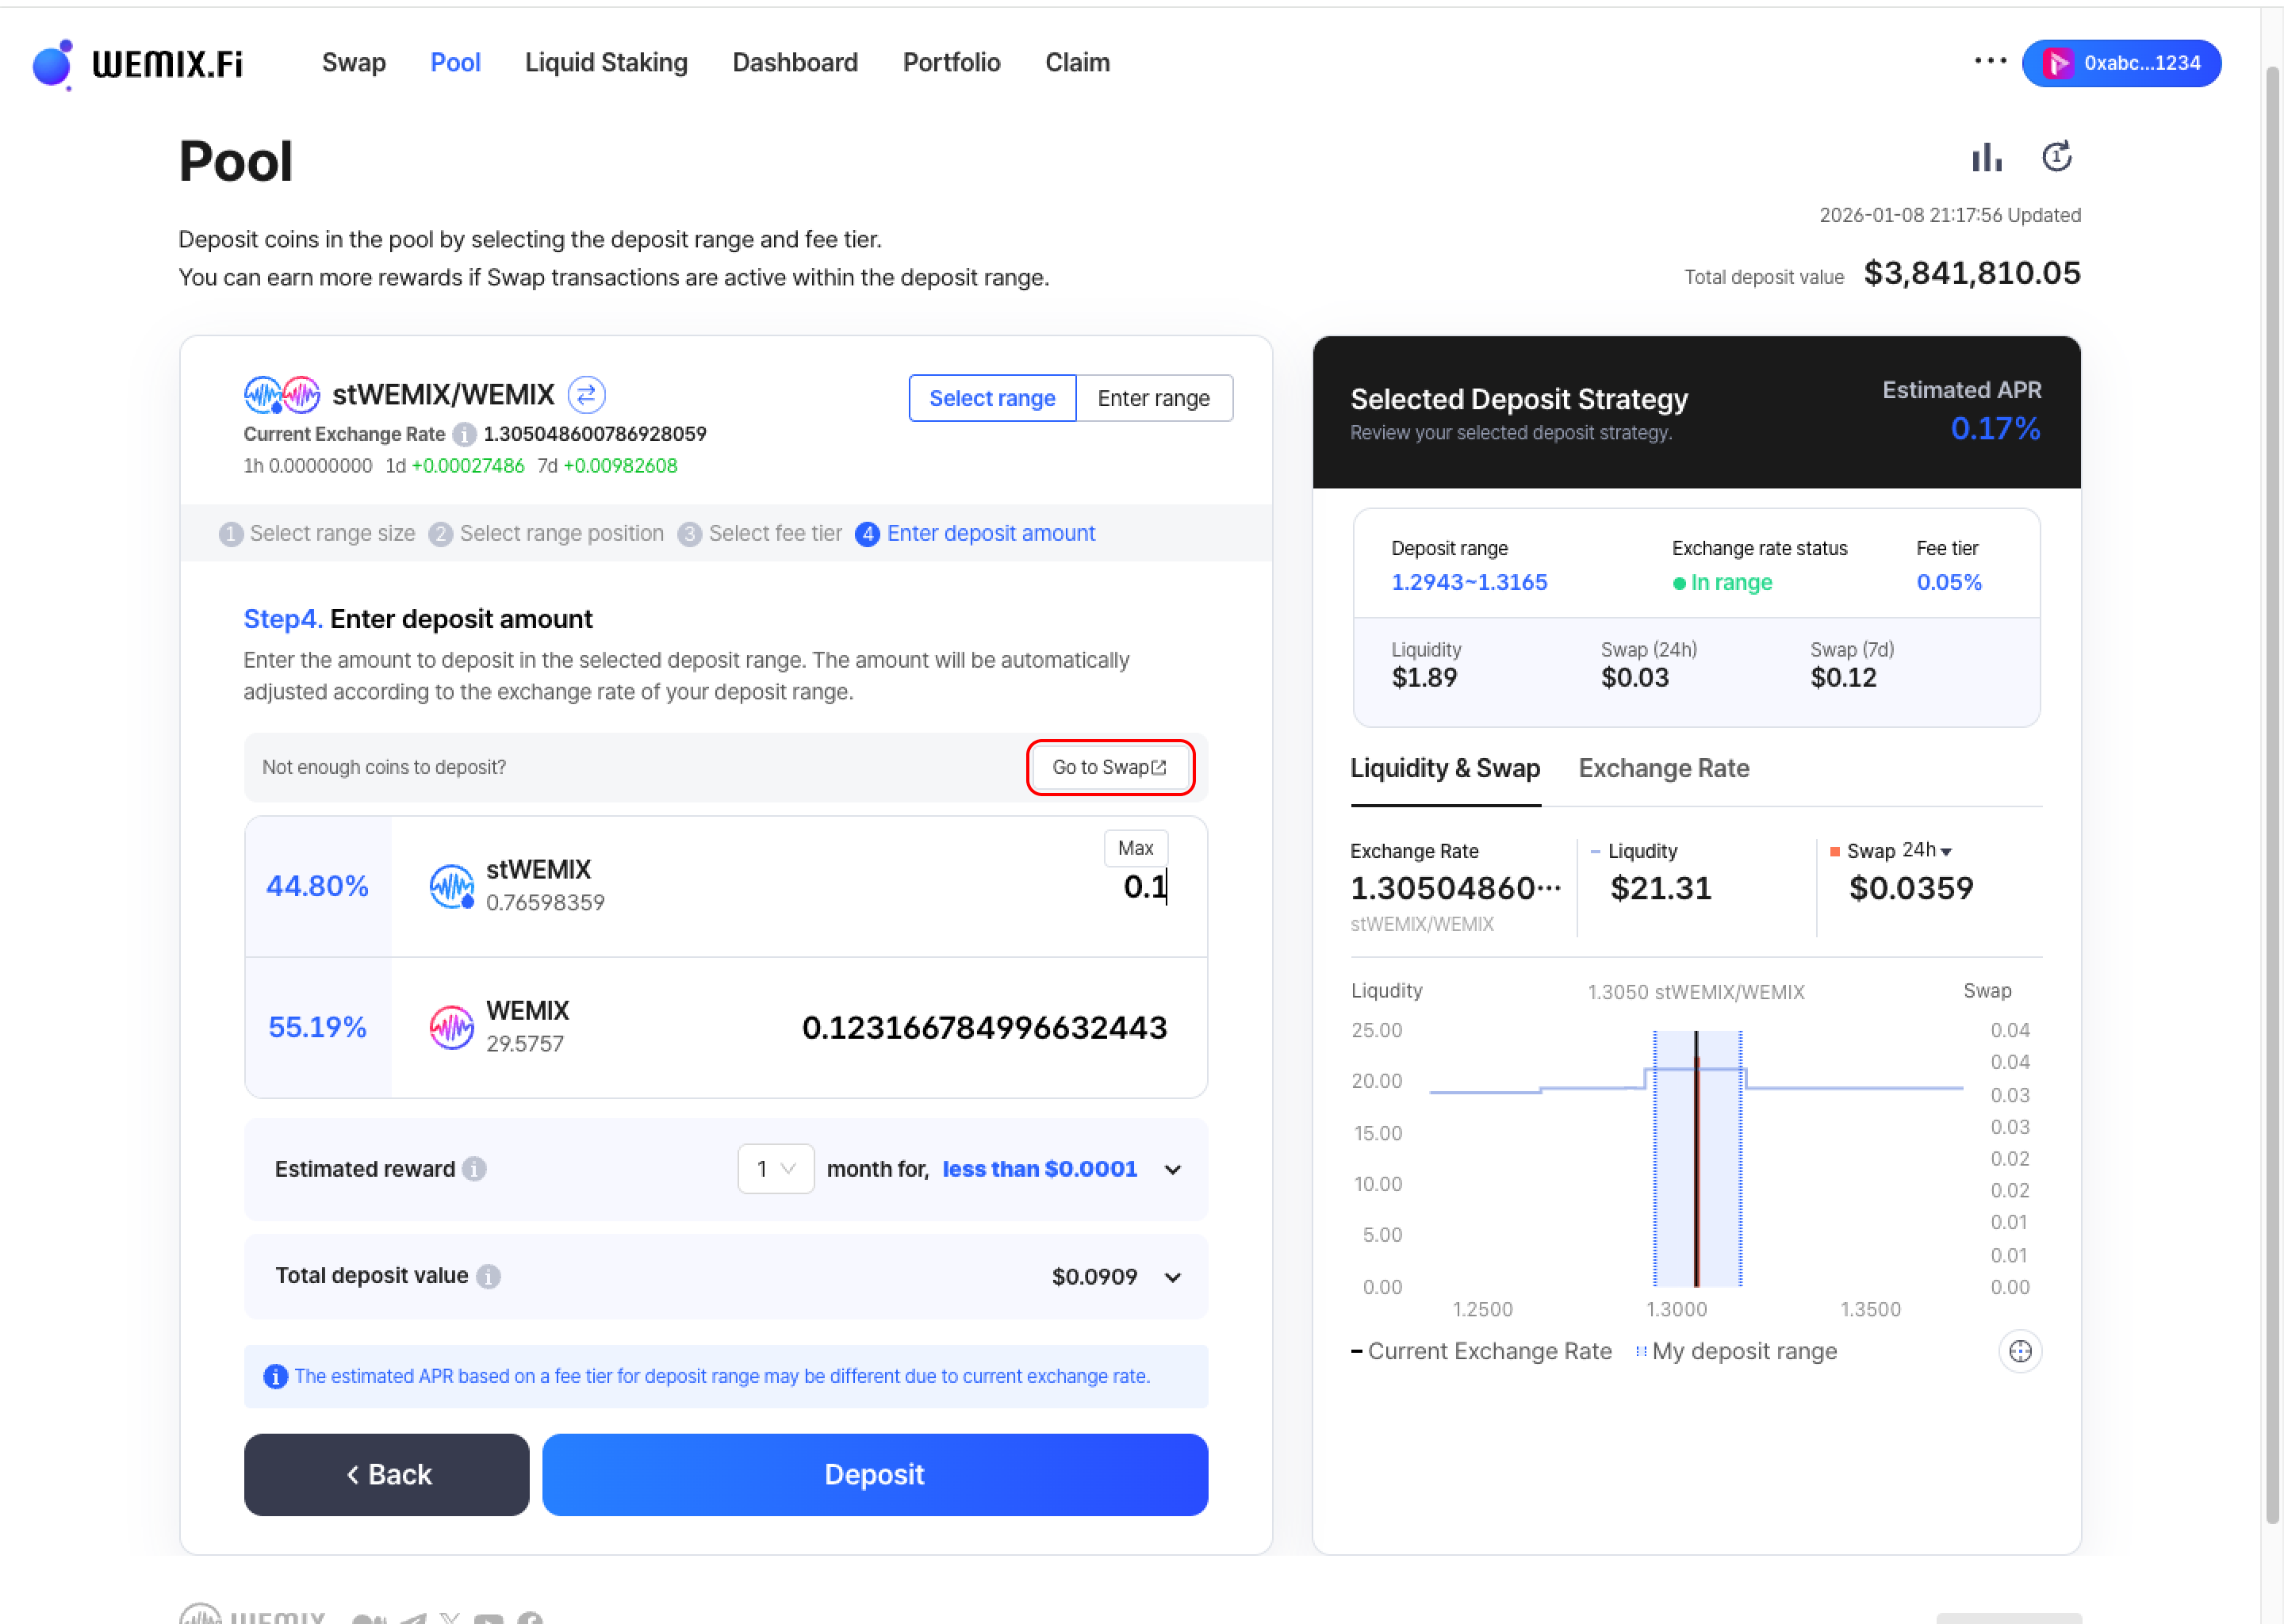Click the WEMIX.Fi logo
This screenshot has height=1624, width=2284.
(x=138, y=64)
